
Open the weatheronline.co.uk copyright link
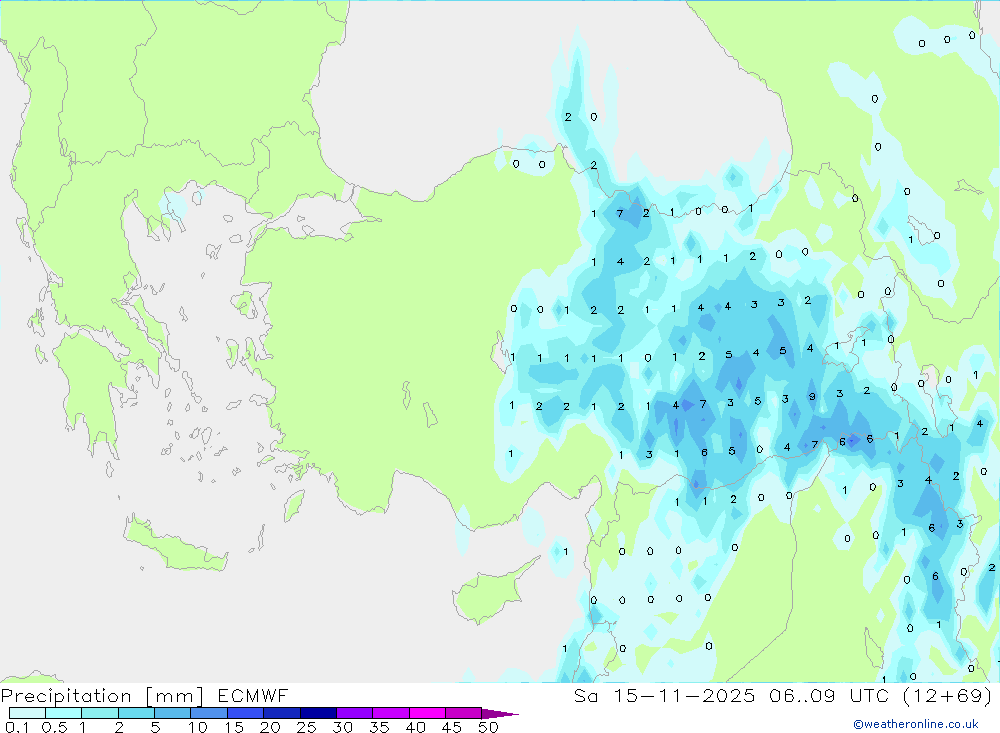(916, 724)
